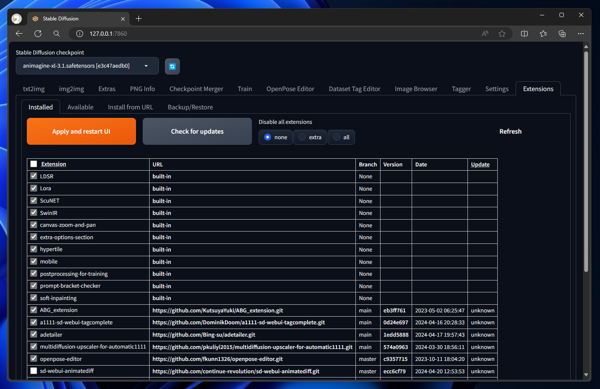
Task: Click the 'master' branch cell for openpose-editor
Action: tap(368, 359)
